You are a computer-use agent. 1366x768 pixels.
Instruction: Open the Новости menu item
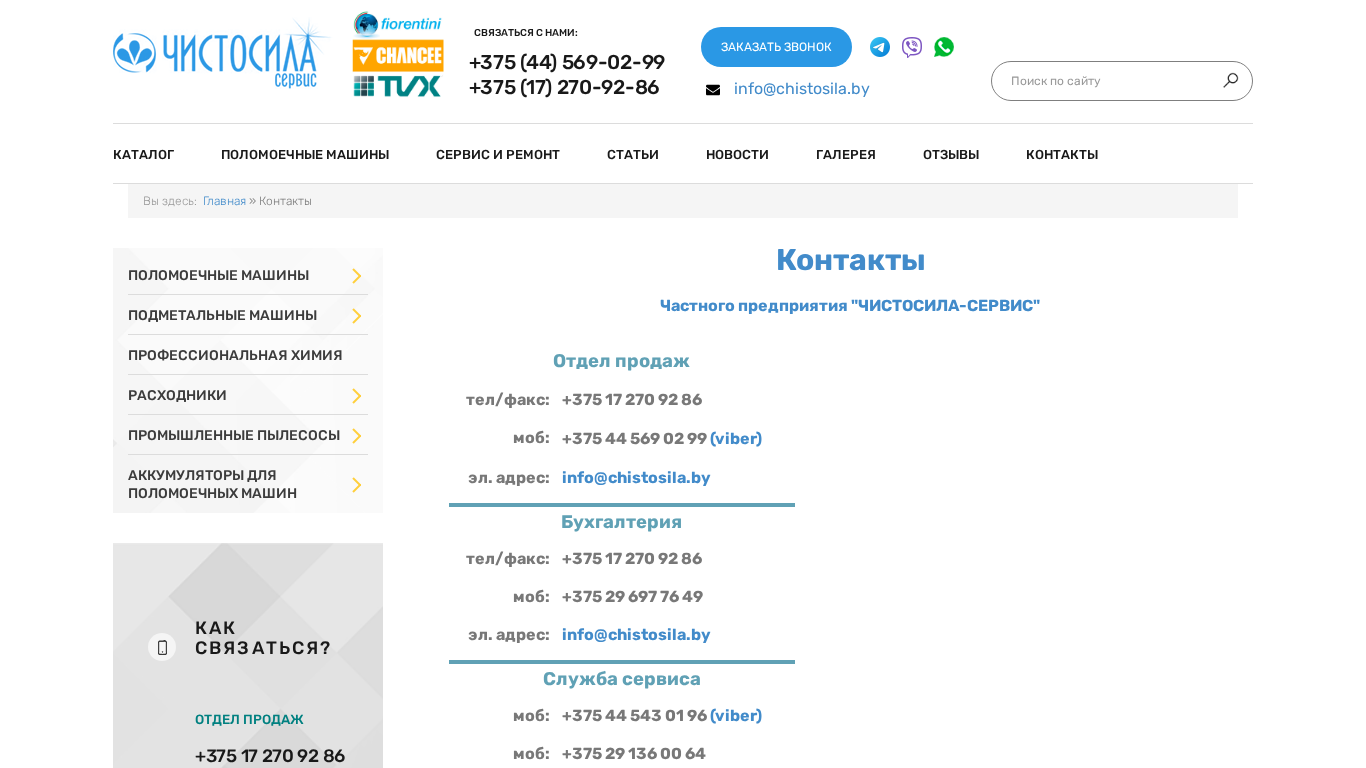(x=737, y=155)
